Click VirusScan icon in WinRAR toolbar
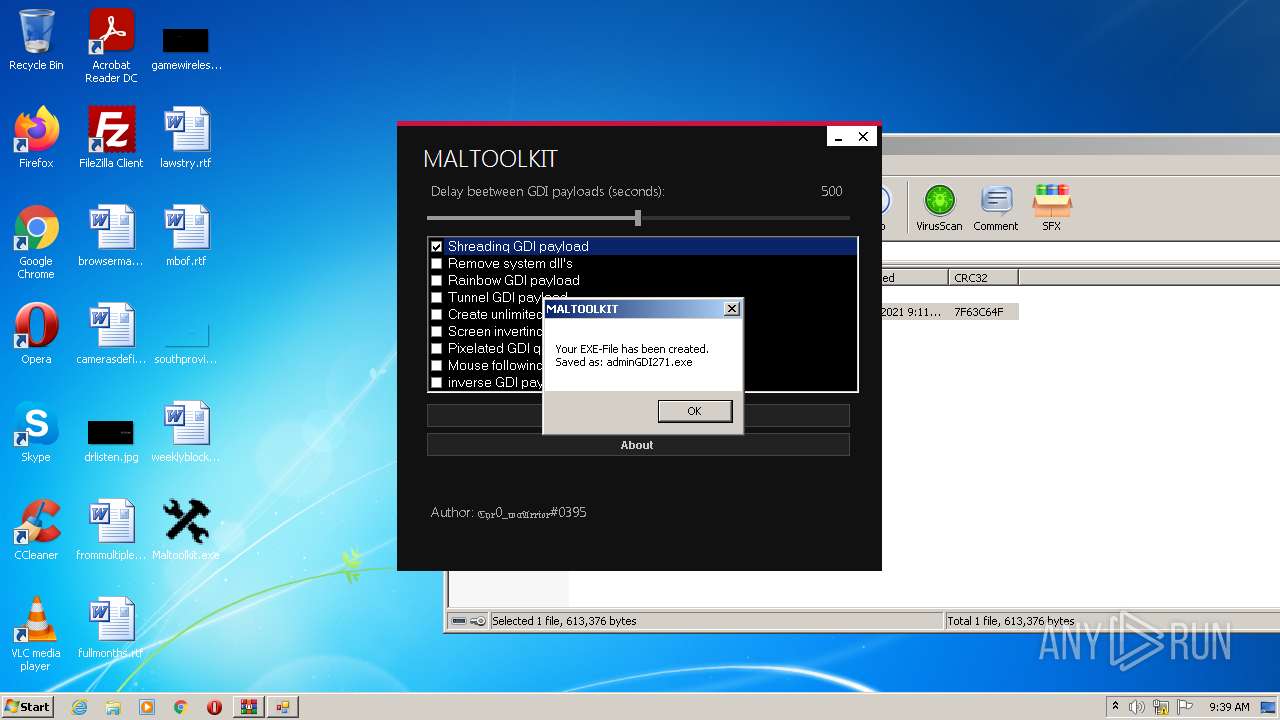Image resolution: width=1280 pixels, height=720 pixels. [939, 208]
